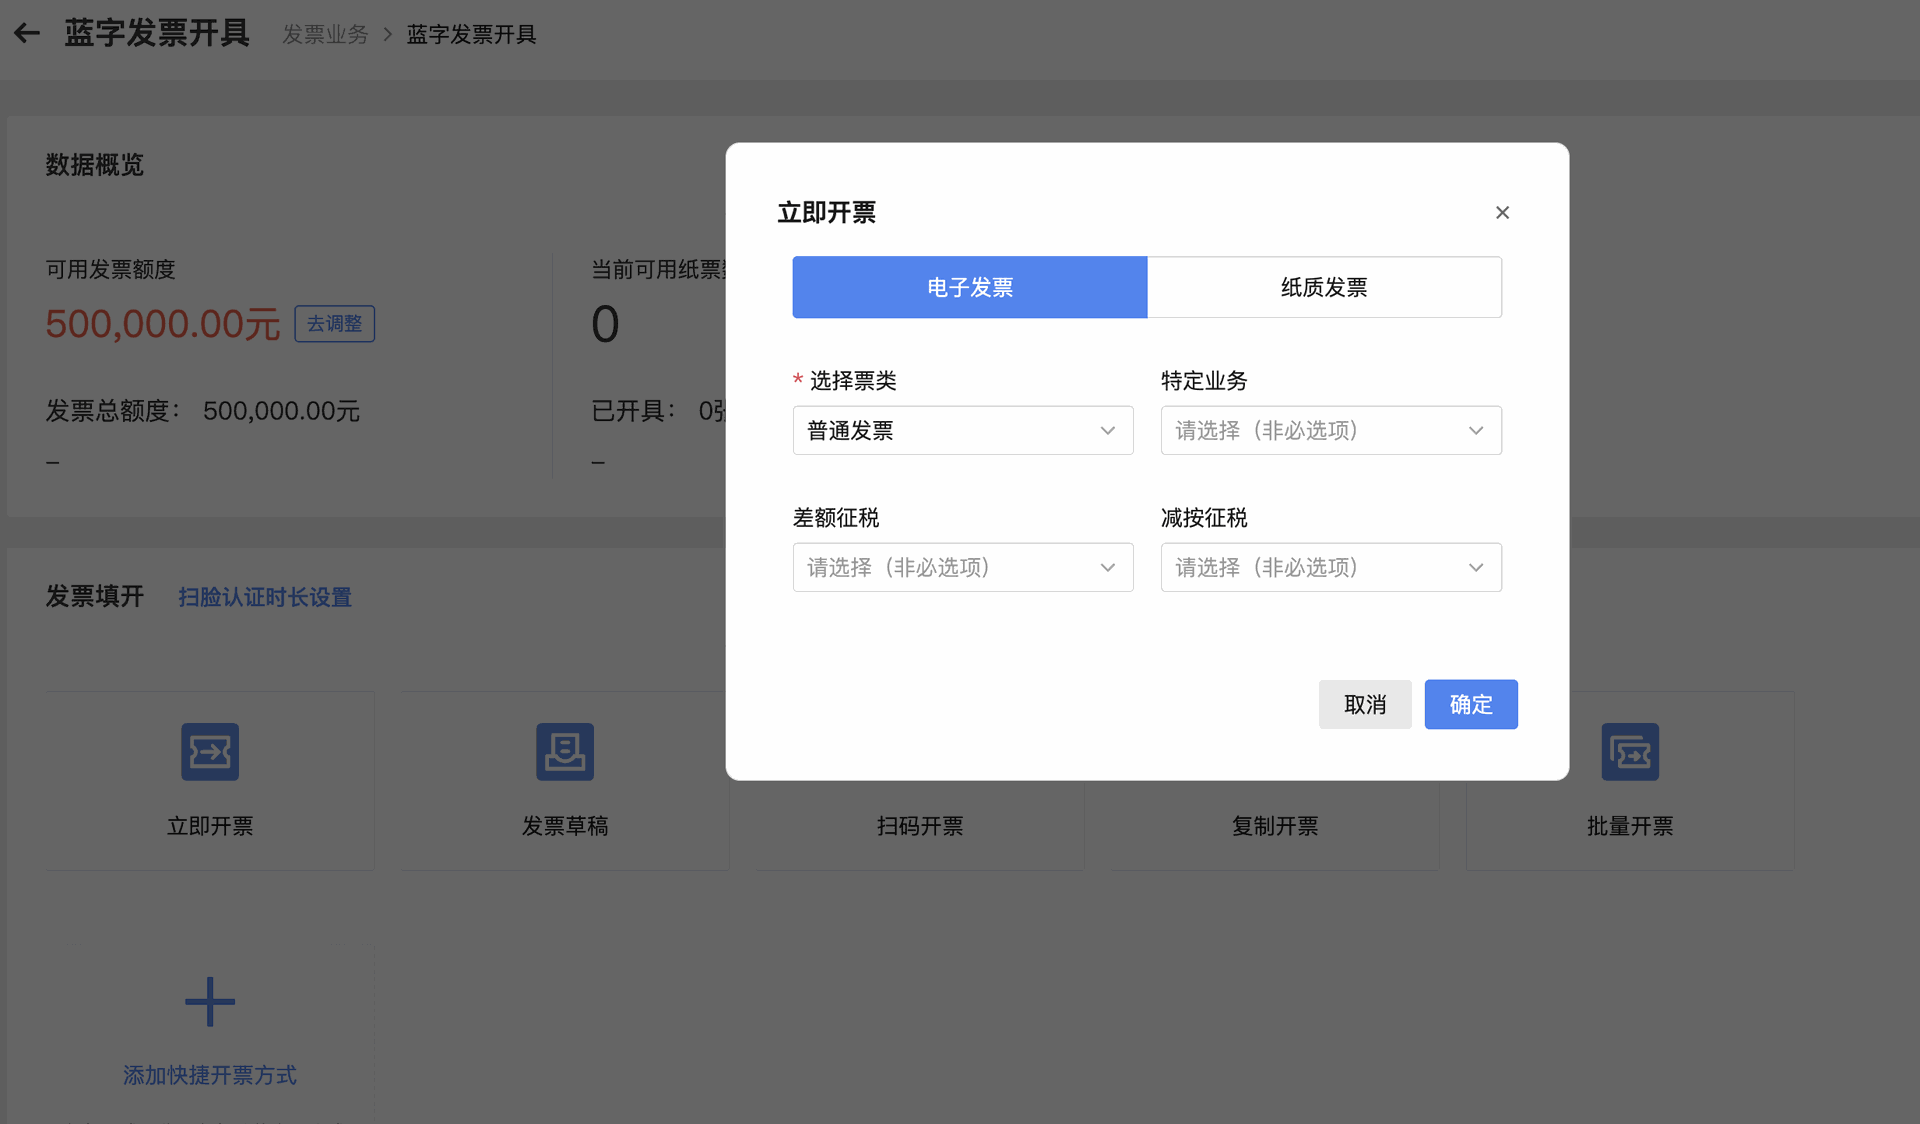Click the plus icon to add shortcut

(x=209, y=1001)
